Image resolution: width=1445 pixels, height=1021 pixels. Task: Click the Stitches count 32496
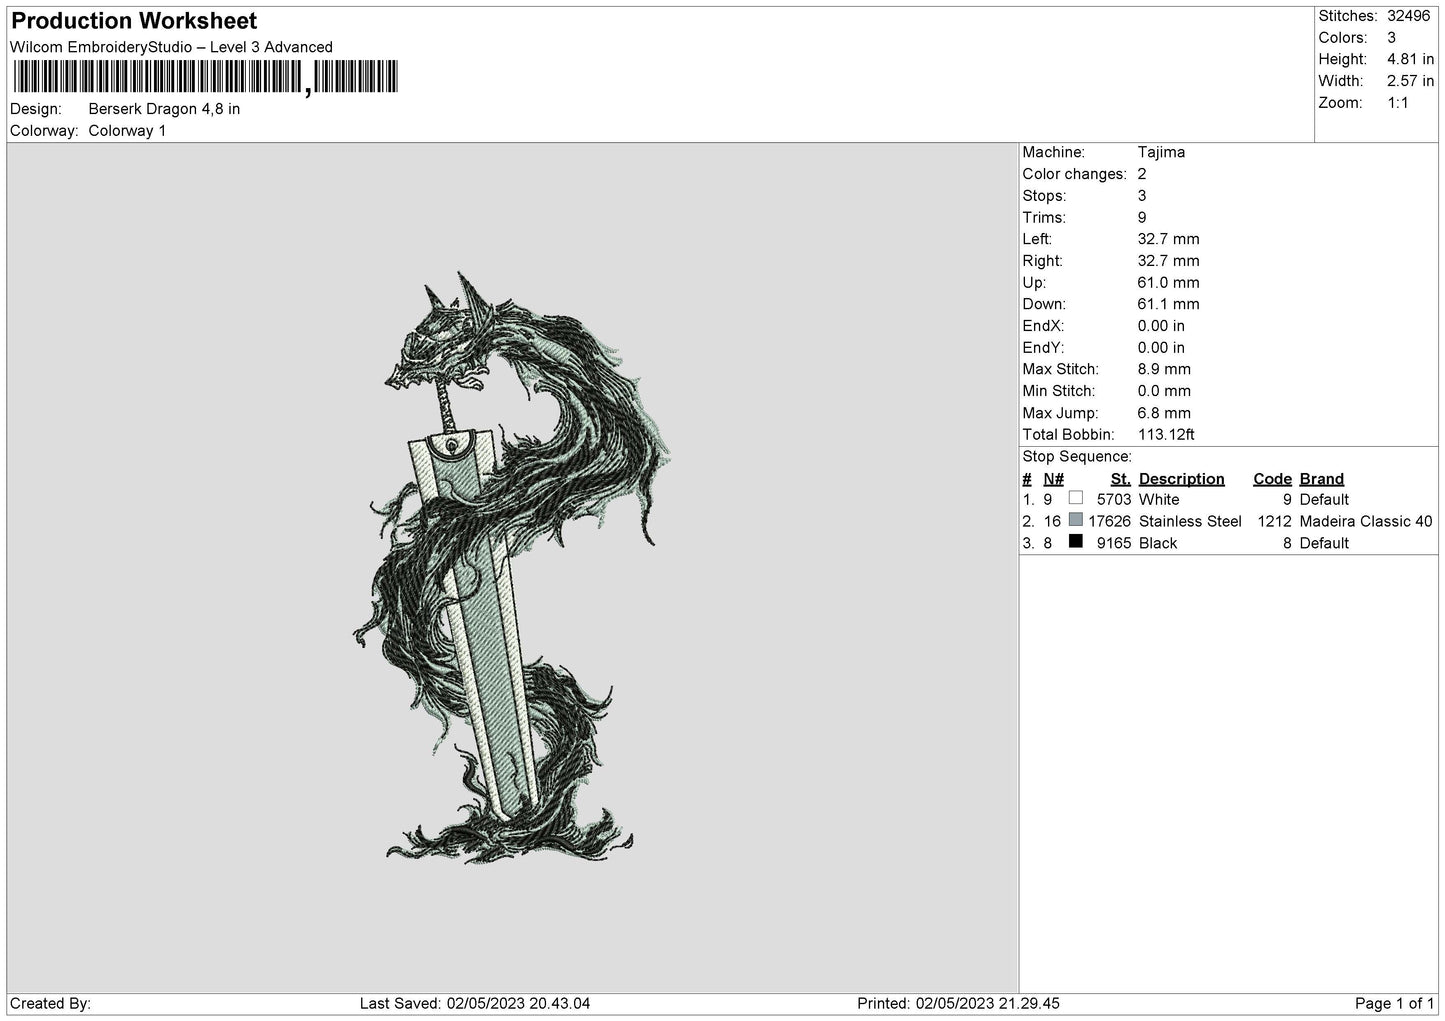1410,16
